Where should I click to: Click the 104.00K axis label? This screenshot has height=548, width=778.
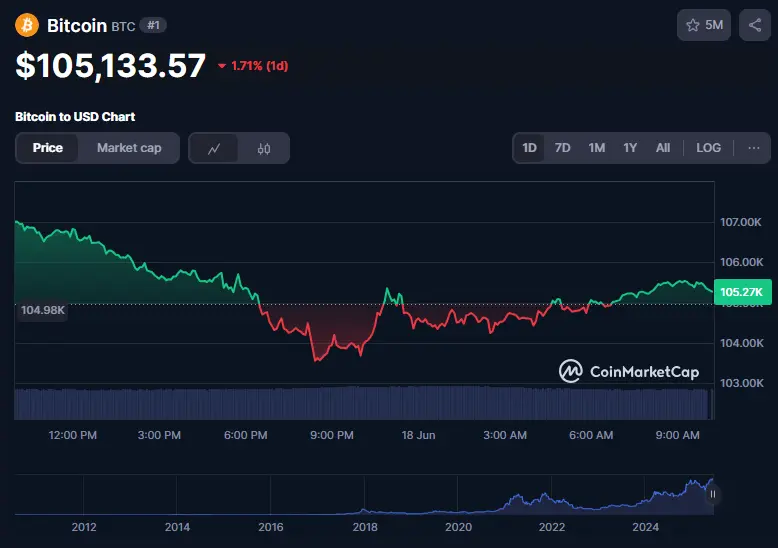[741, 343]
